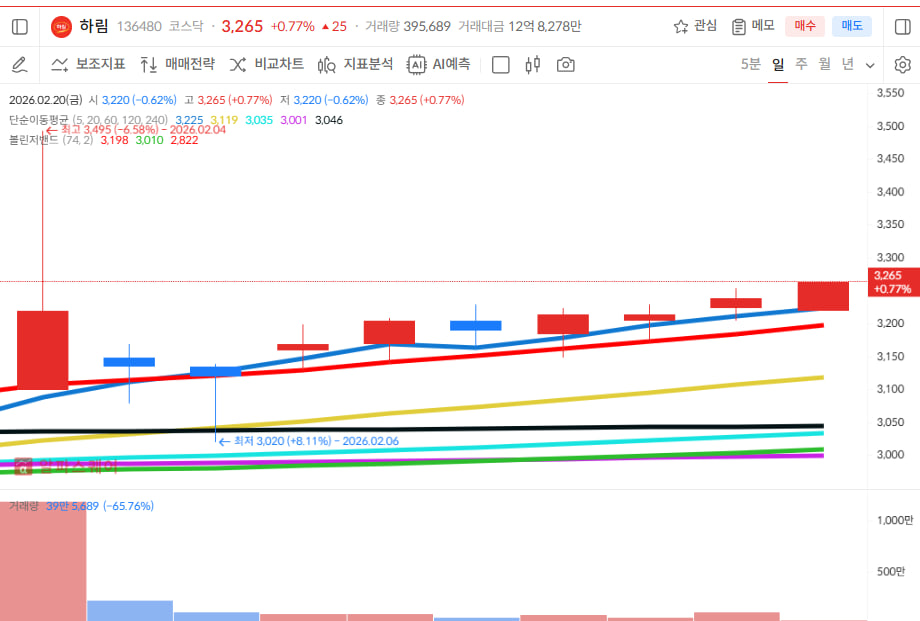Change chart type via candlestick icon

(x=533, y=65)
